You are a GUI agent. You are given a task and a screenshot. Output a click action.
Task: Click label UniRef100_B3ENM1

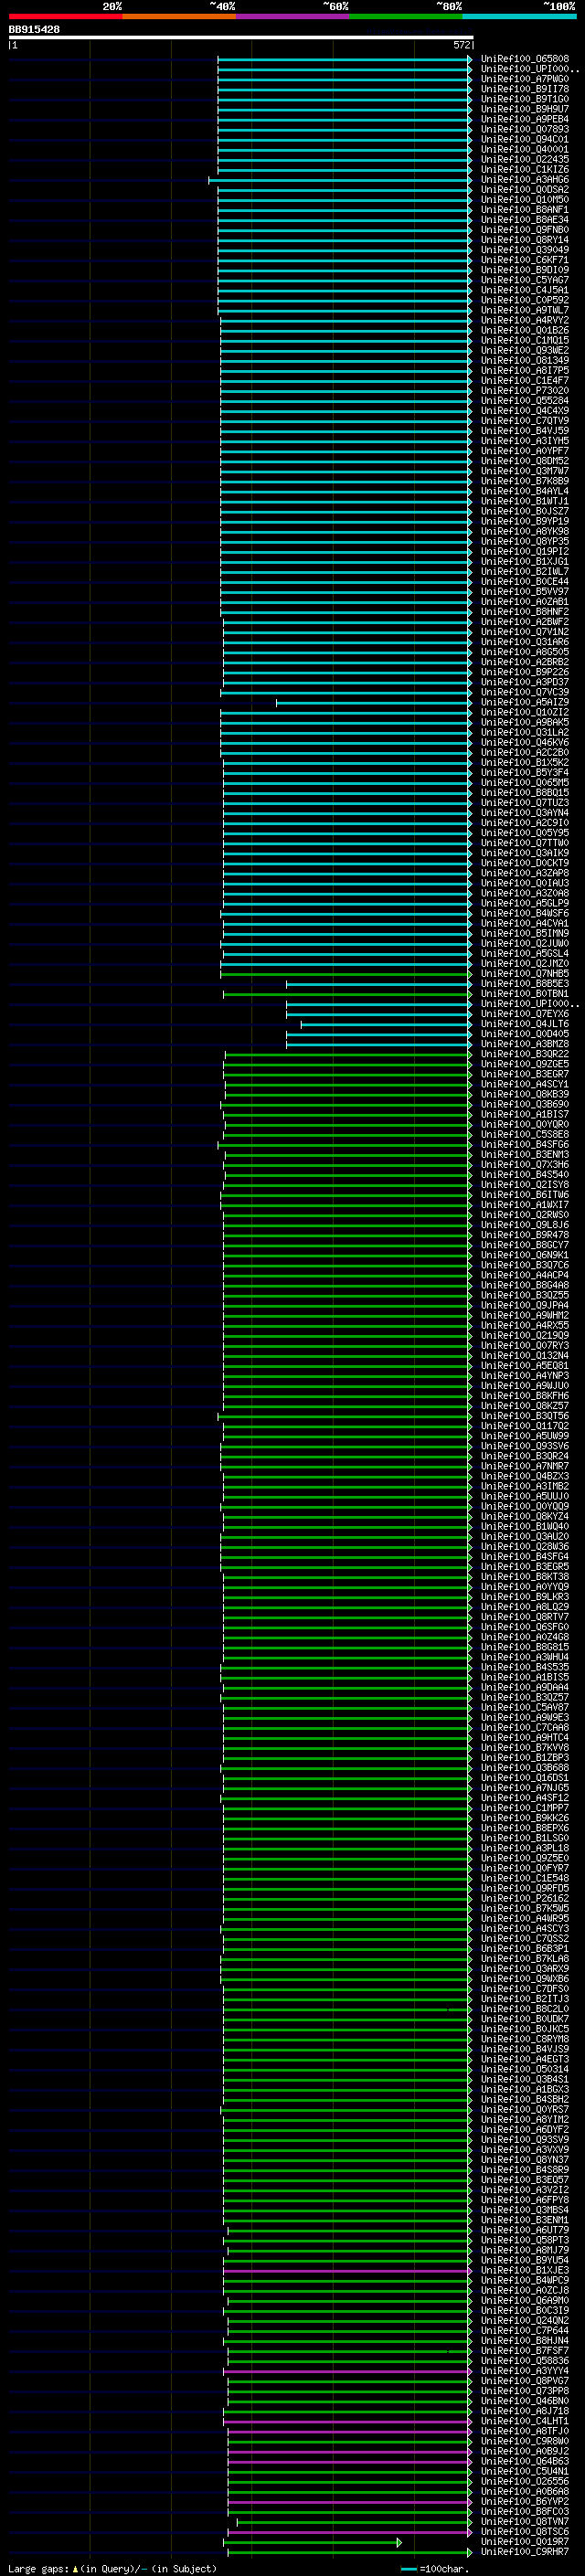tap(524, 2220)
